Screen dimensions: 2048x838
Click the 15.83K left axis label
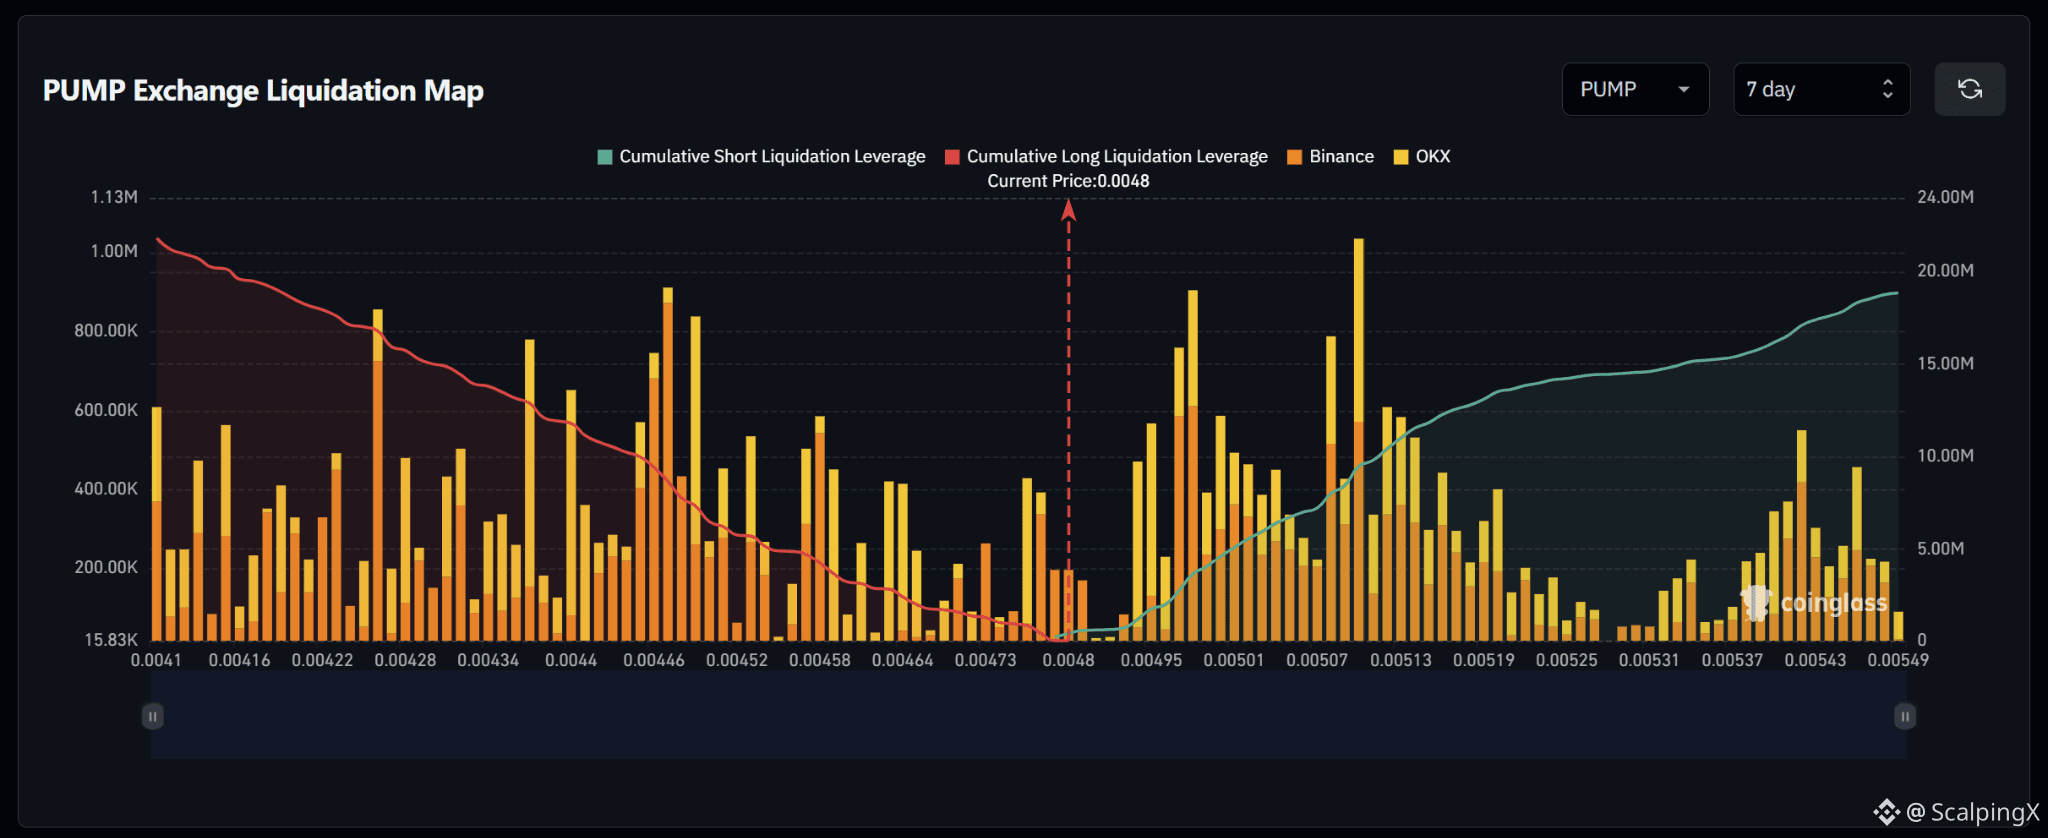pyautogui.click(x=111, y=640)
